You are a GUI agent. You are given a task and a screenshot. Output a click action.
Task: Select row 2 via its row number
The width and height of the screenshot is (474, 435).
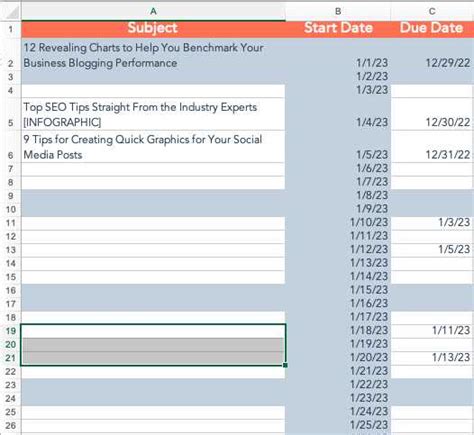[x=11, y=54]
